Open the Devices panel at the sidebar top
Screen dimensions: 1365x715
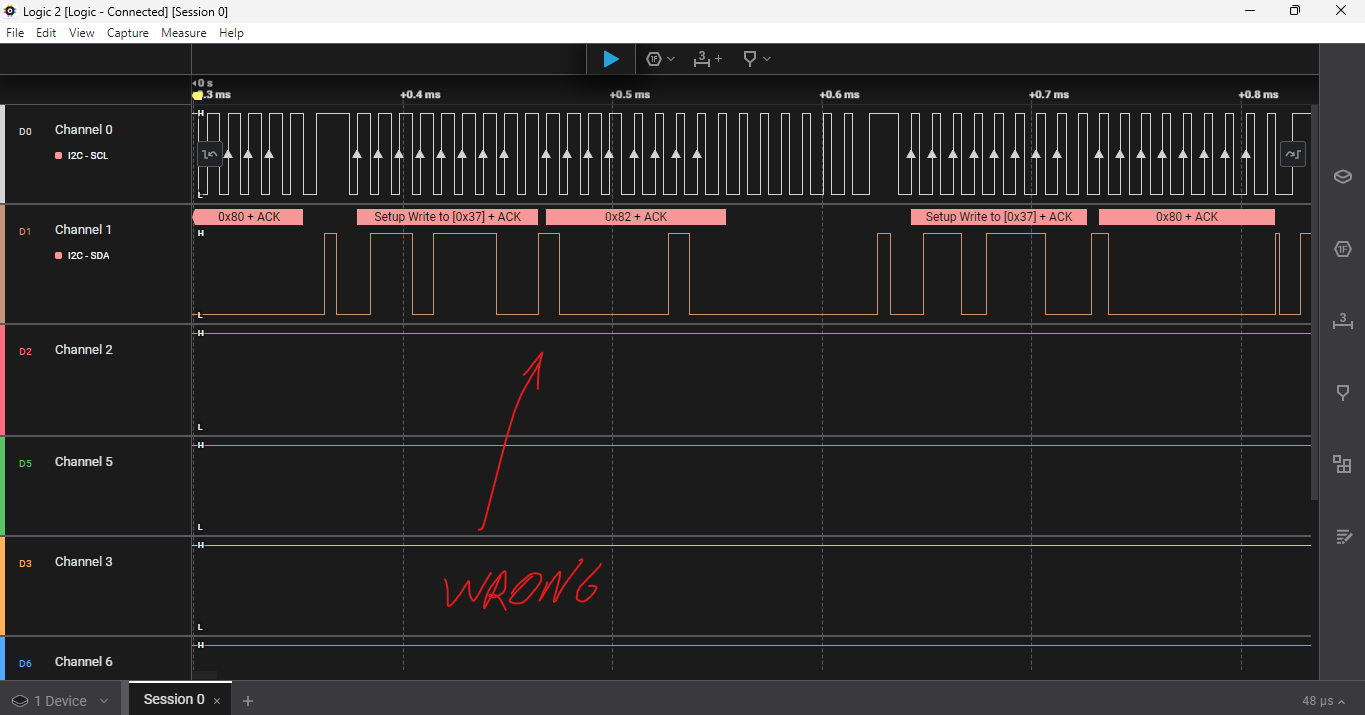1342,176
